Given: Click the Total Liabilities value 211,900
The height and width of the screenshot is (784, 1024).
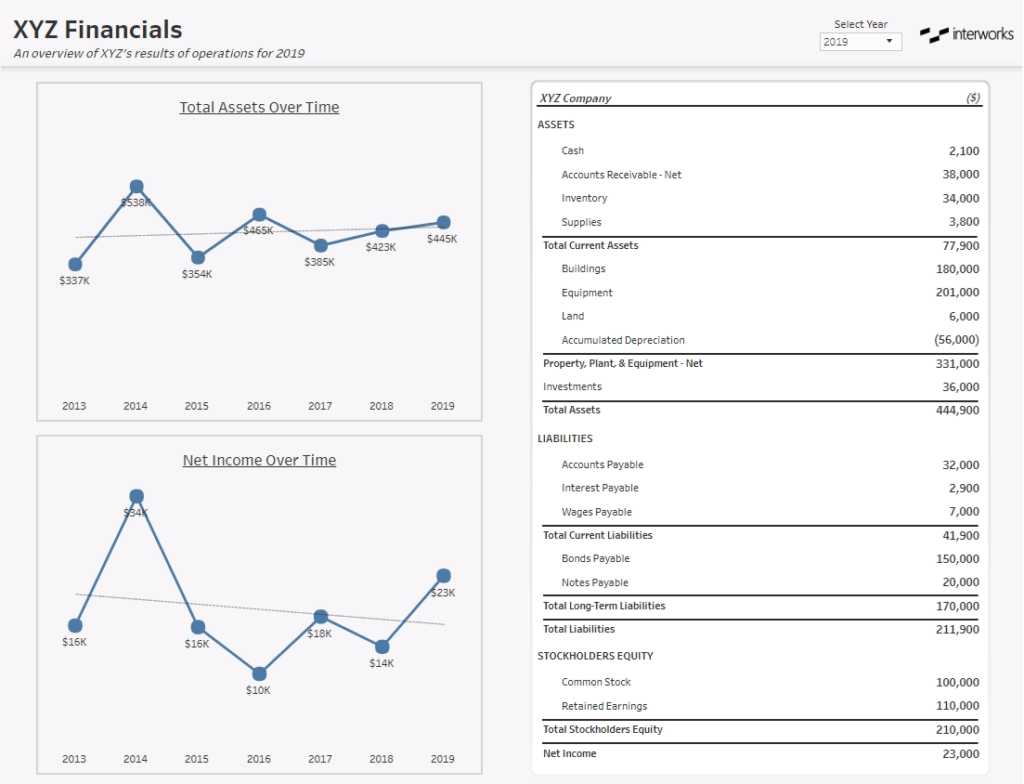Looking at the screenshot, I should coord(957,629).
